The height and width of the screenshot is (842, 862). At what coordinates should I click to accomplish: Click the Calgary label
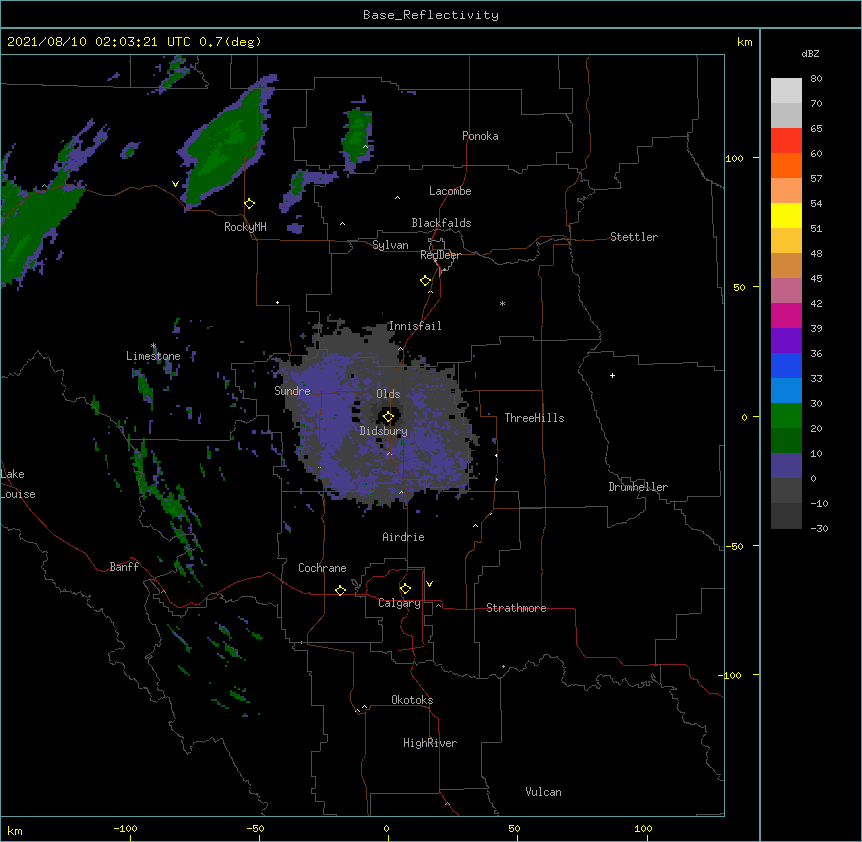tap(399, 603)
